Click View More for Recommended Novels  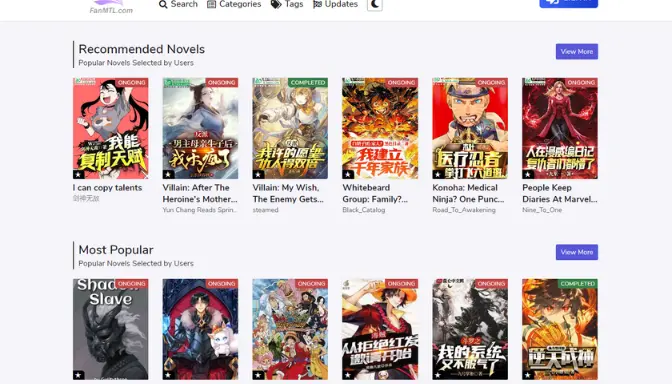tap(577, 51)
